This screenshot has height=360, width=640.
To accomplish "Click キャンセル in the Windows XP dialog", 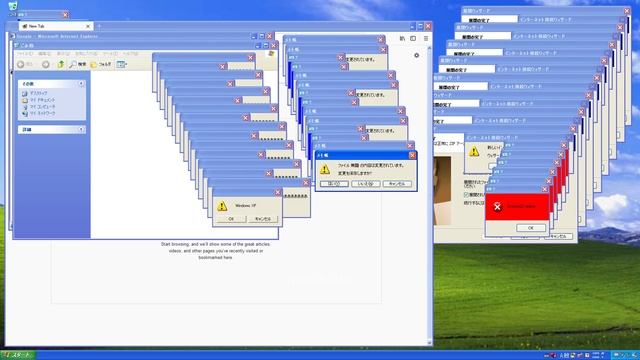I will click(x=263, y=219).
